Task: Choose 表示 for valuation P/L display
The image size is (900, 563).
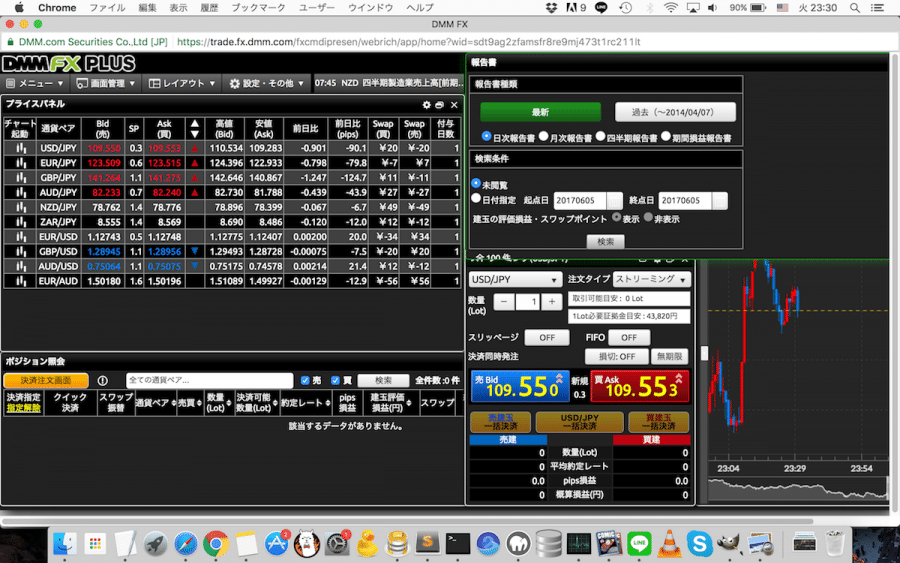Action: [x=616, y=218]
